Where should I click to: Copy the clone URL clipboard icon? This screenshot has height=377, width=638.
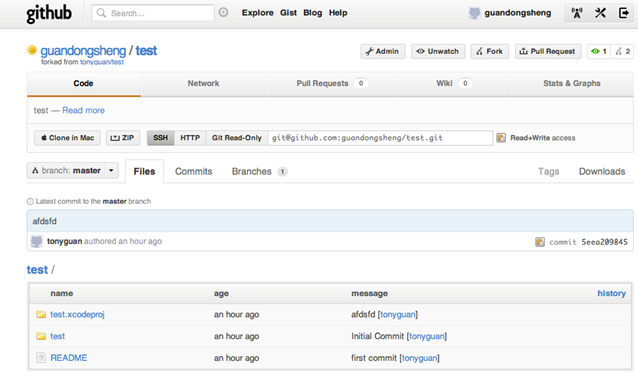pos(501,138)
